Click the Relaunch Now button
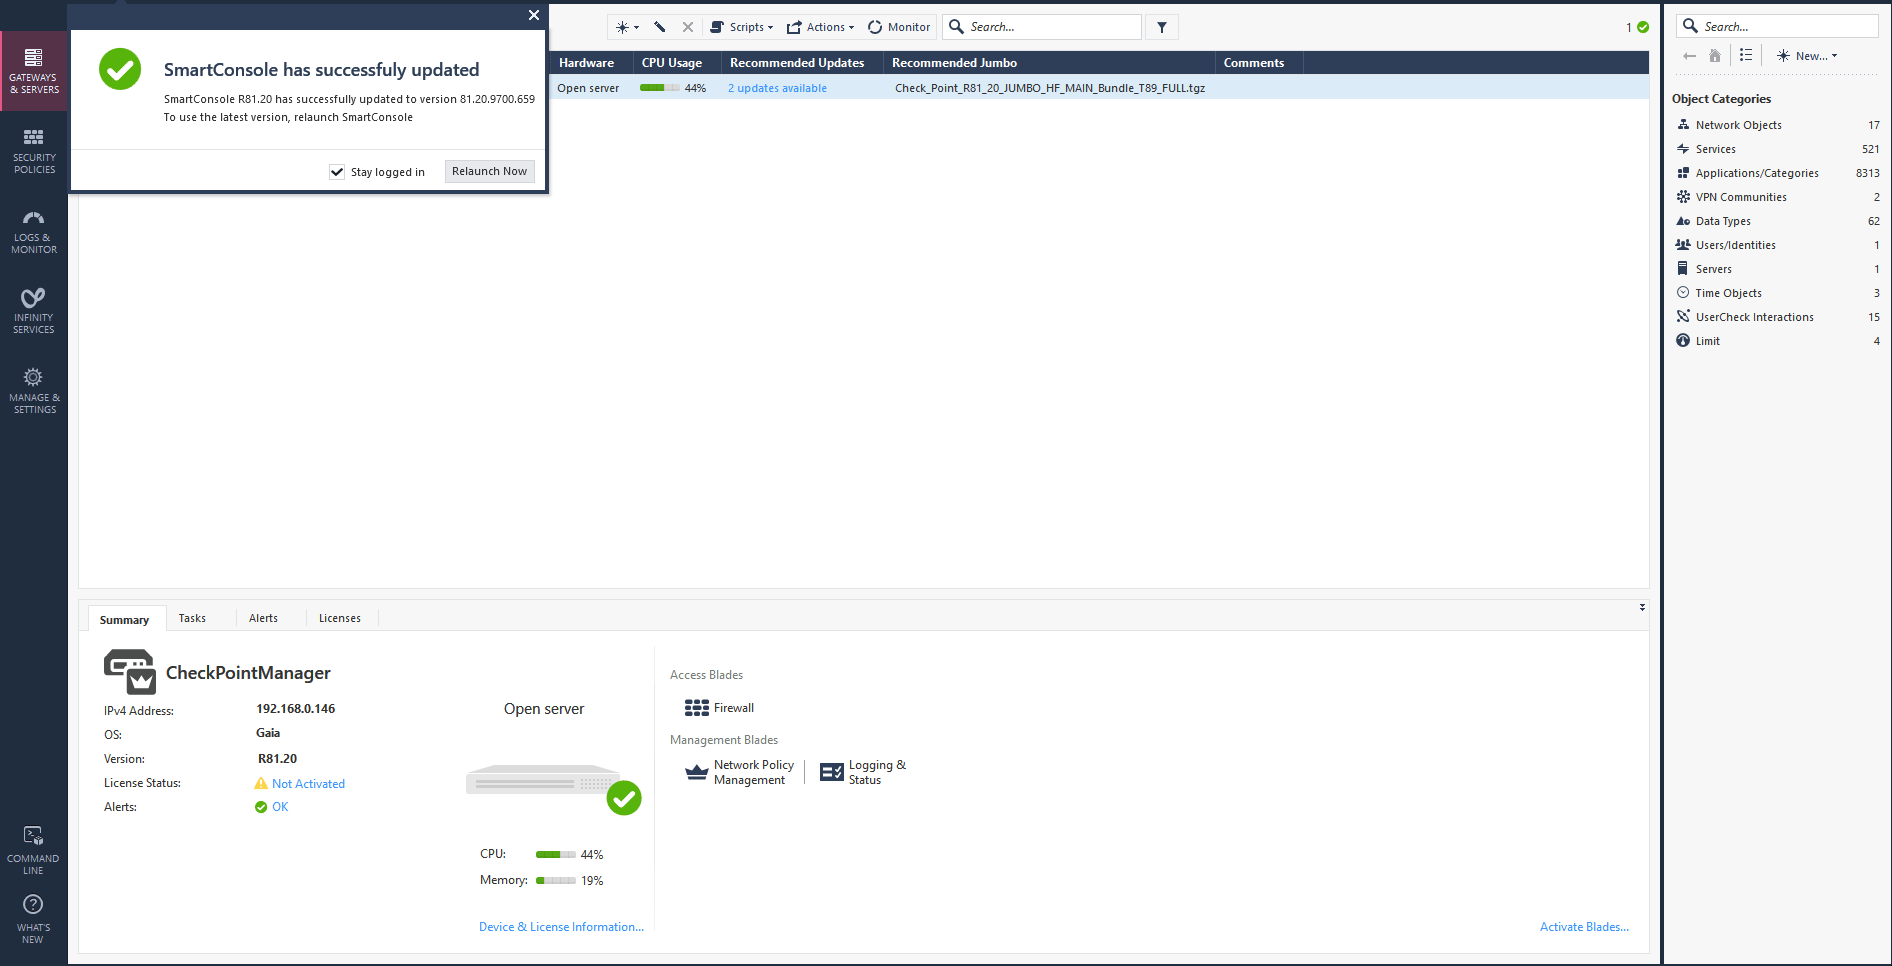The image size is (1892, 966). tap(489, 171)
